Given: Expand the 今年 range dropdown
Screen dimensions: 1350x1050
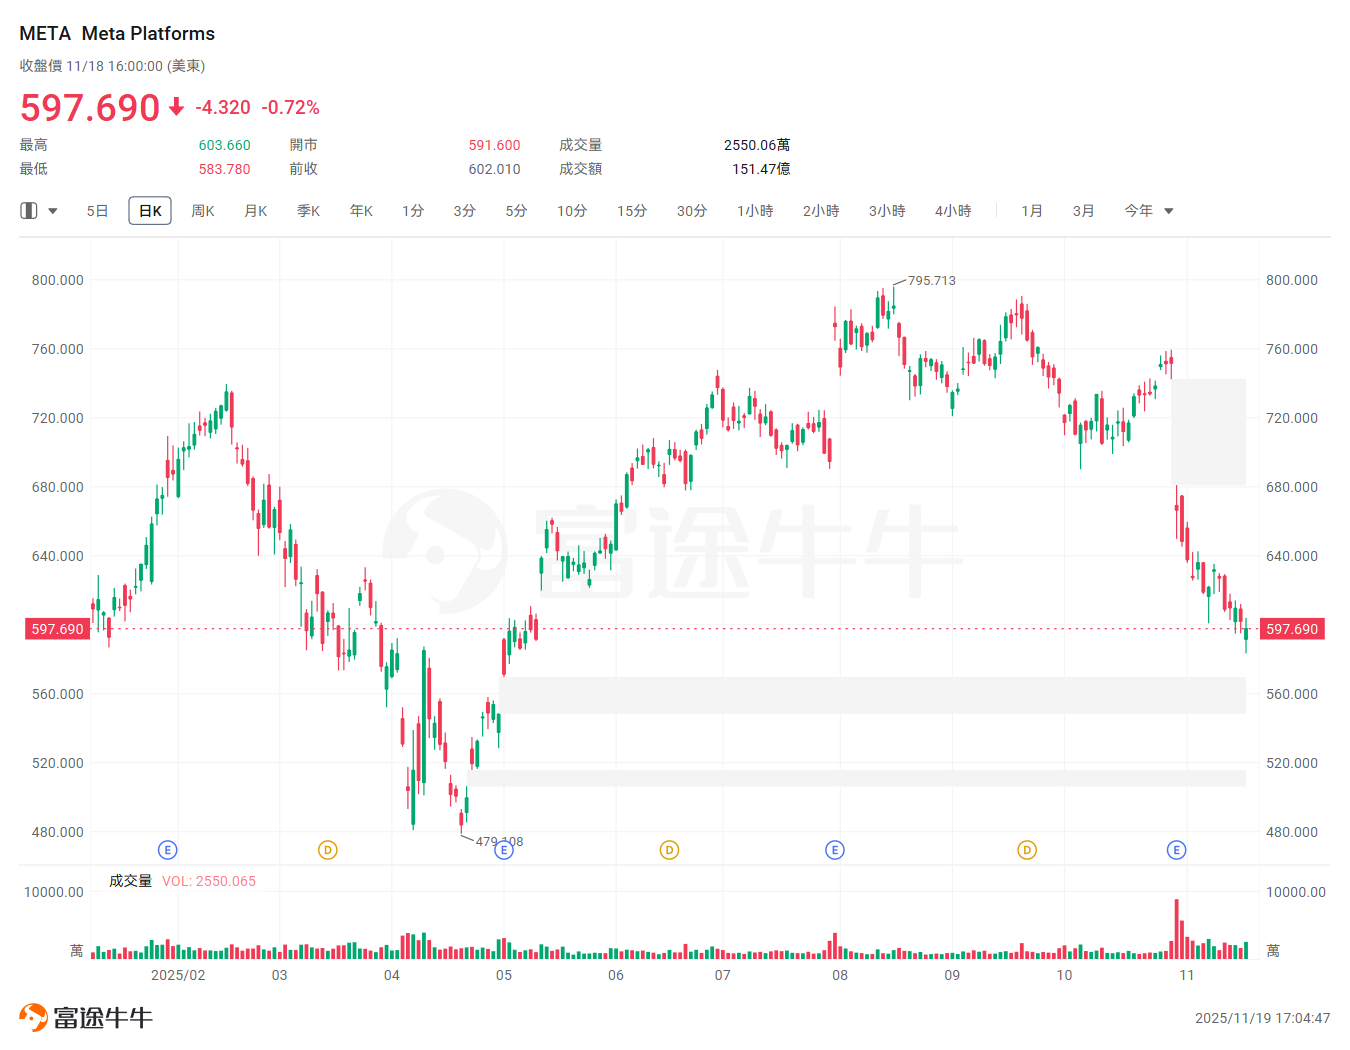Looking at the screenshot, I should [x=1168, y=211].
